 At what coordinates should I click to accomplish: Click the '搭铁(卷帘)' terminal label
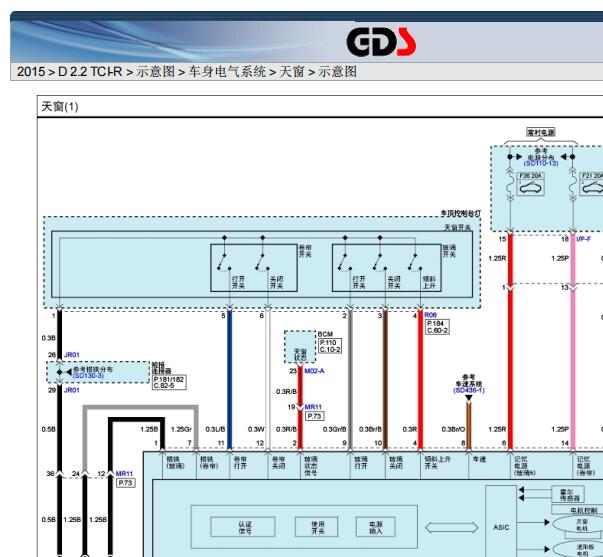[x=209, y=462]
